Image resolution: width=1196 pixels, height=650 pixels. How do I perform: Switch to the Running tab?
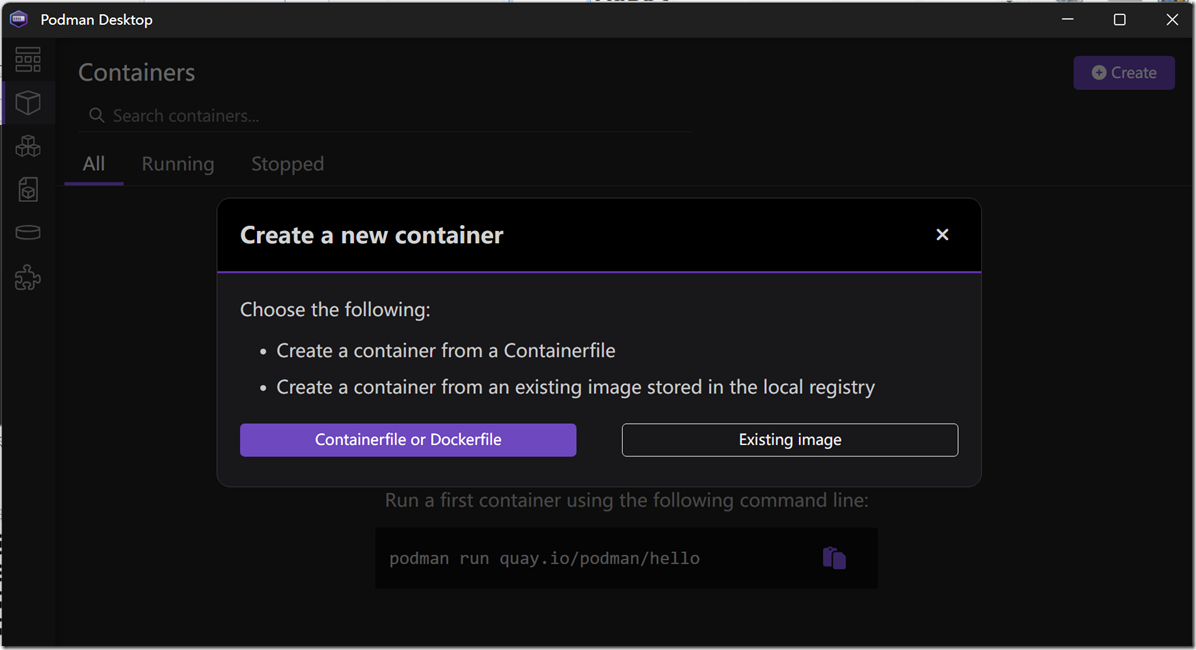(178, 164)
